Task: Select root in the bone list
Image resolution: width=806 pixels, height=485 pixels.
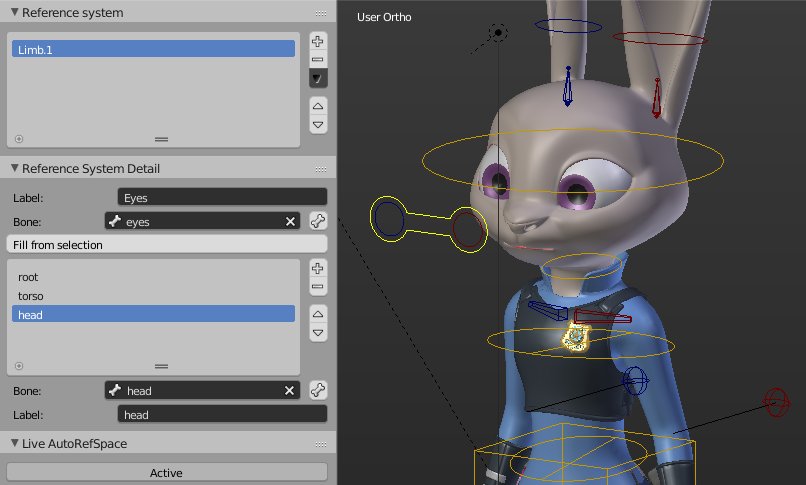Action: (x=153, y=277)
